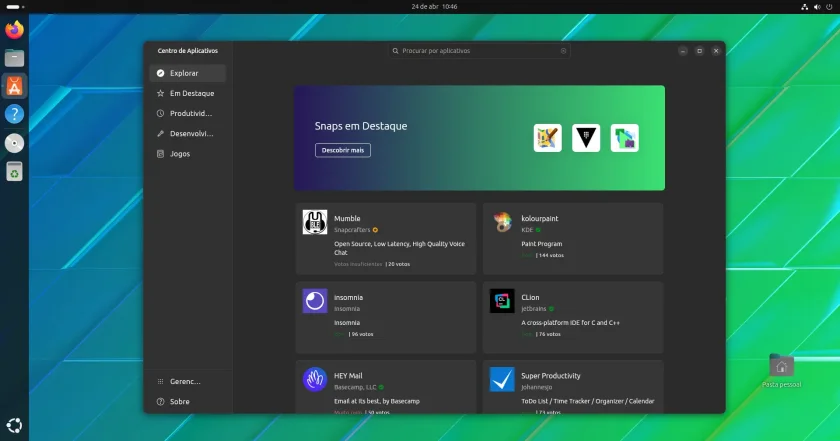Open the Desenvolvimento category
Image resolution: width=840 pixels, height=441 pixels.
pos(188,133)
